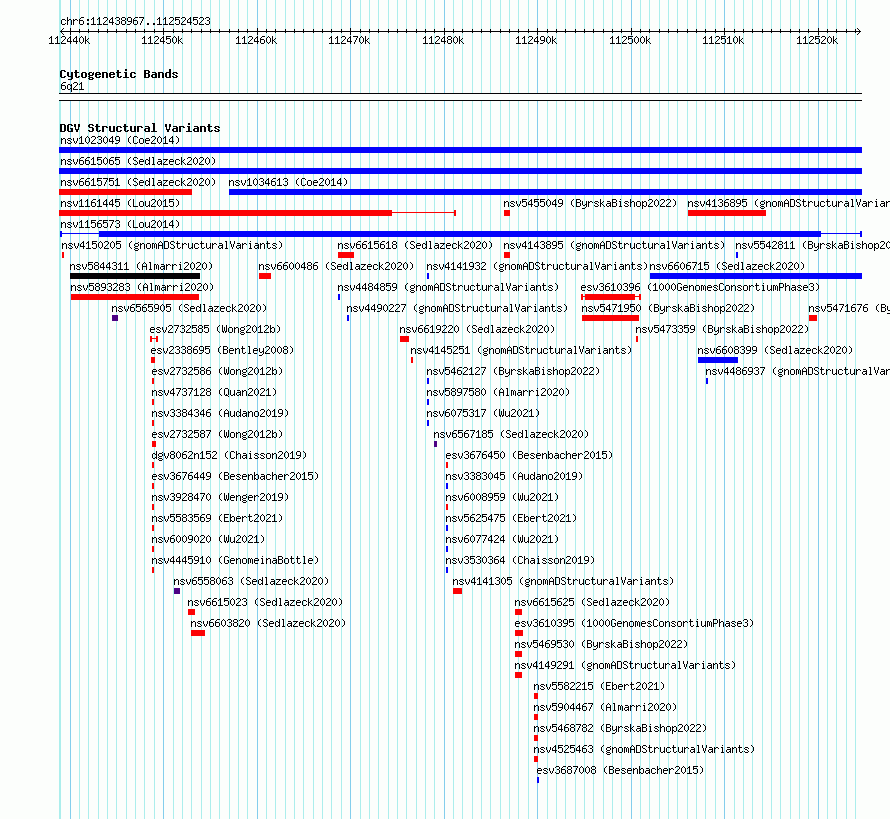Open esv3676449 (Besenbacher2015) variant

click(235, 476)
